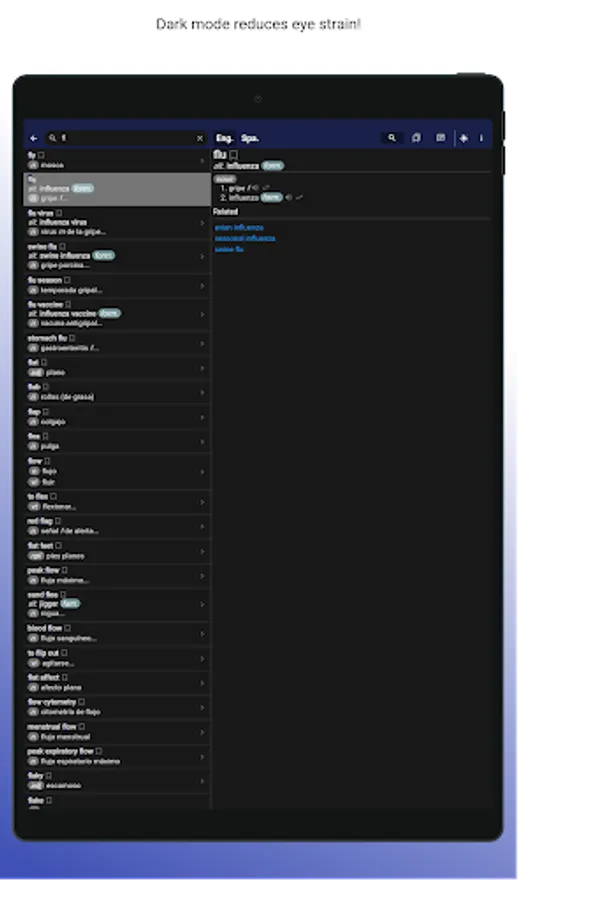Select the 'flap' result entry
Screen dimensions: 612x900
point(117,417)
